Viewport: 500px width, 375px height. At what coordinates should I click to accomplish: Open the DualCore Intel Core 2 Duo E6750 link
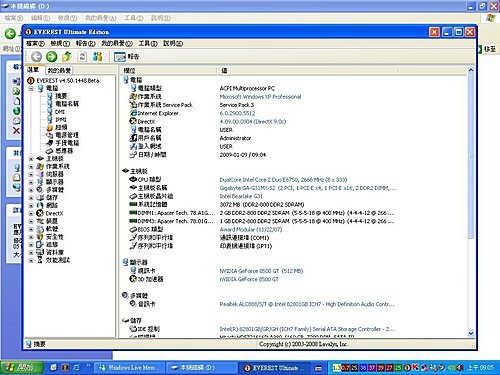[x=283, y=180]
